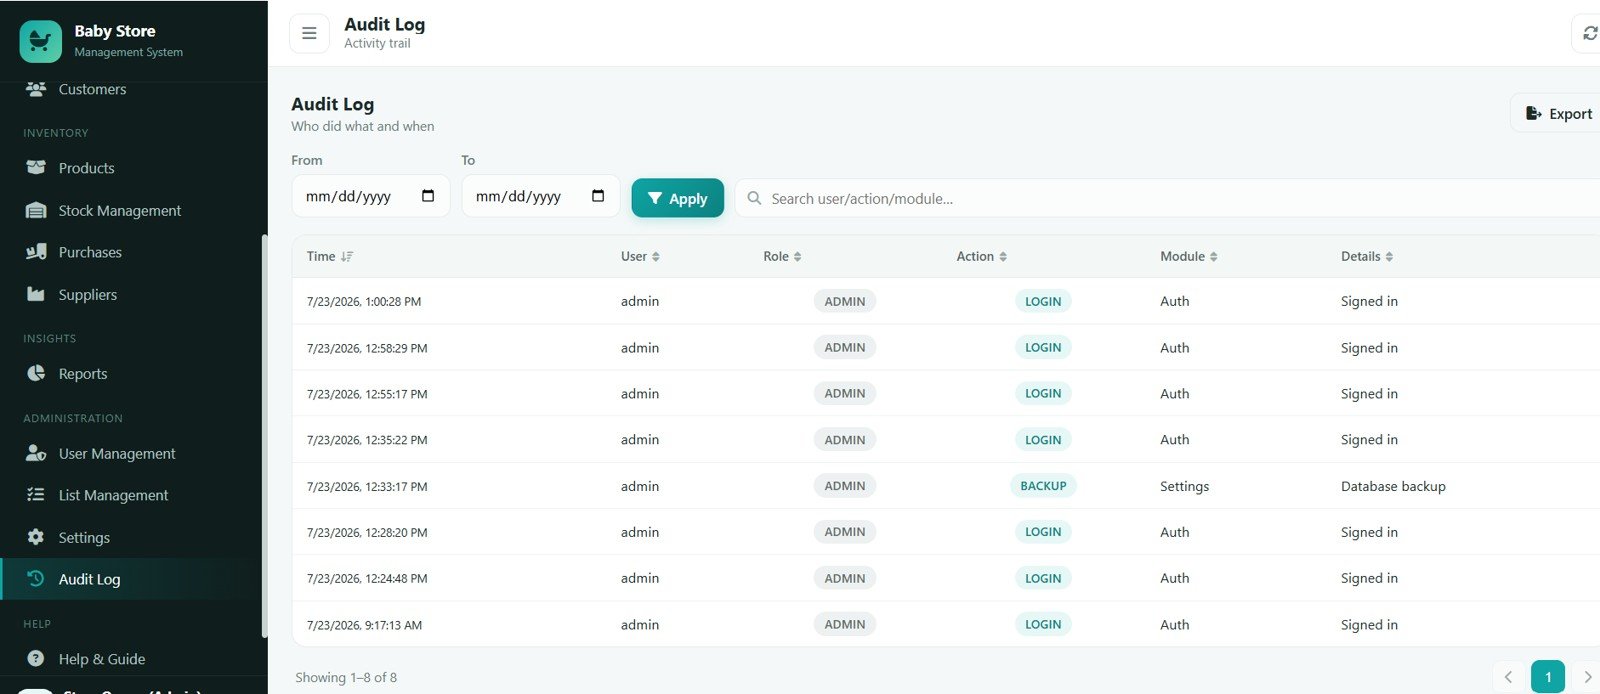Click the Stock Management warehouse icon
Screen dimensions: 1600x694
point(36,210)
